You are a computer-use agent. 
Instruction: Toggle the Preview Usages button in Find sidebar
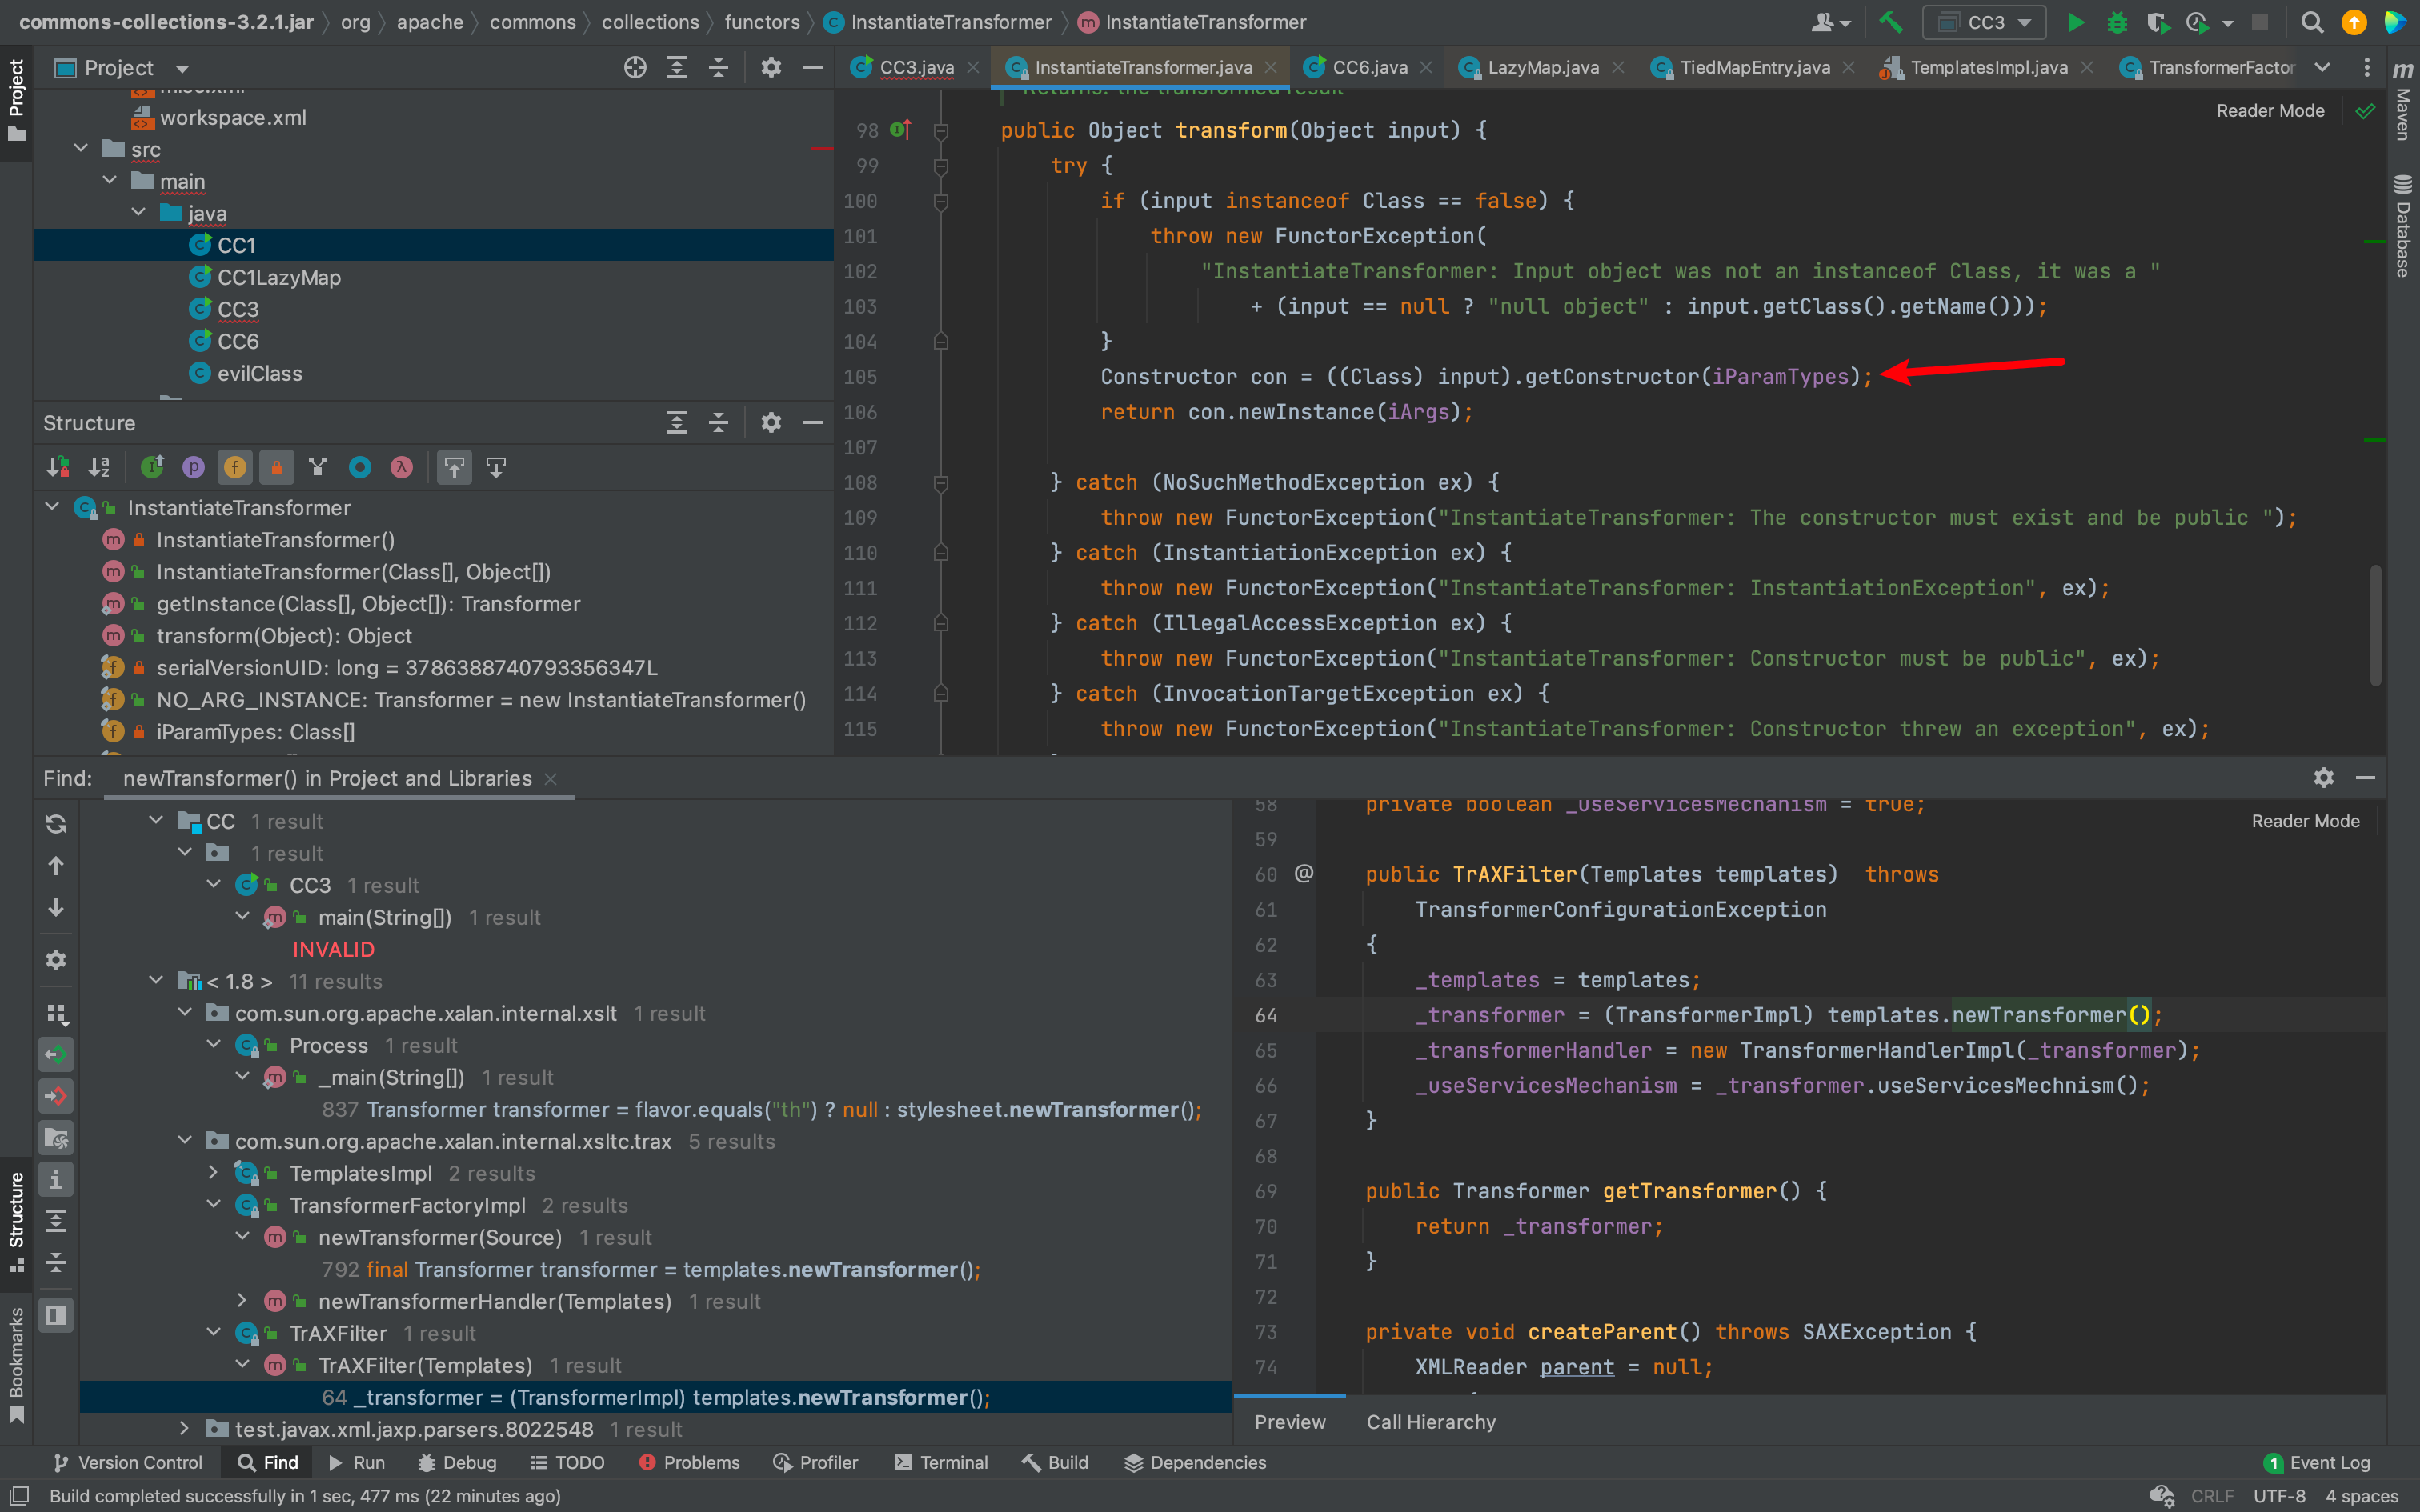[x=56, y=1315]
